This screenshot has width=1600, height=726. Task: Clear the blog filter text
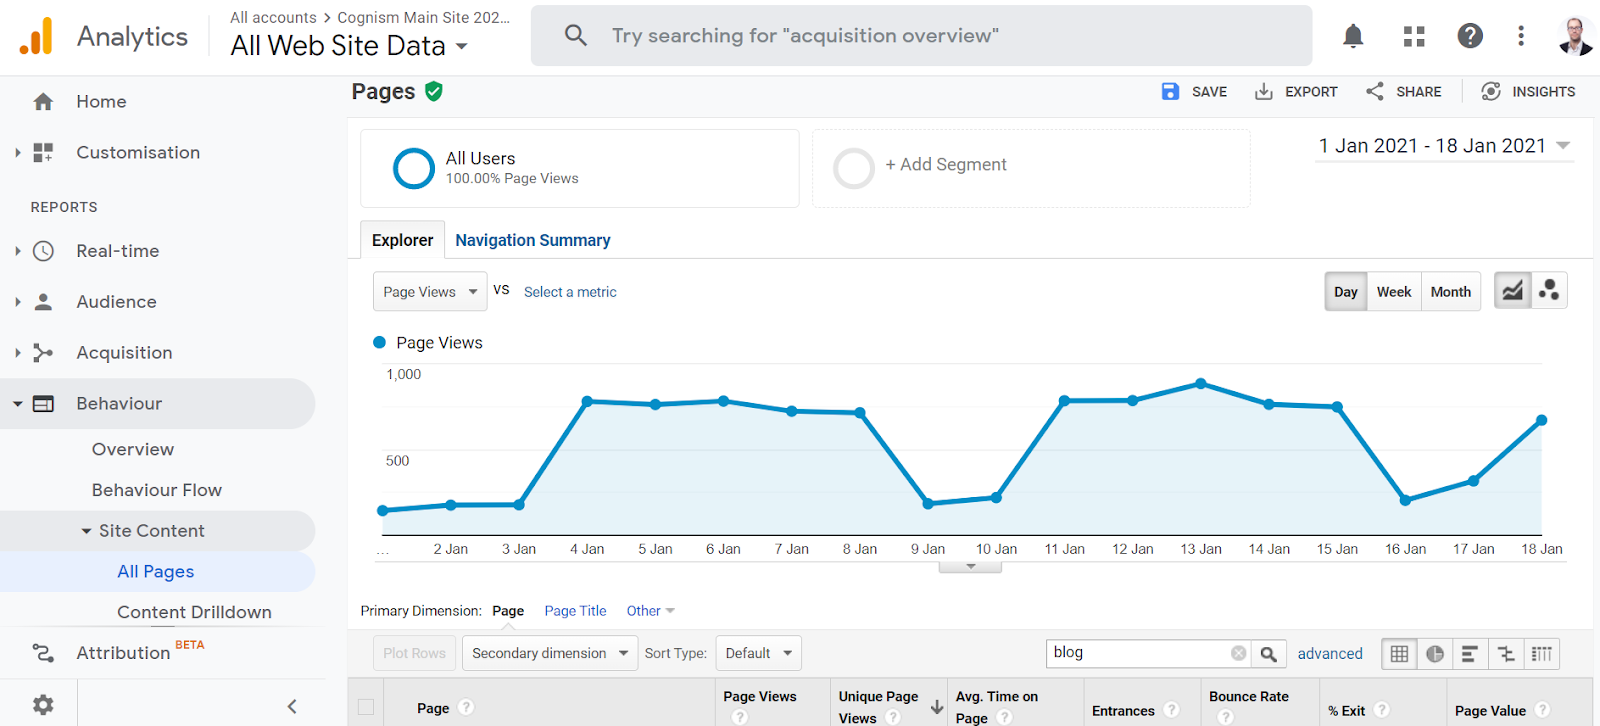tap(1238, 653)
